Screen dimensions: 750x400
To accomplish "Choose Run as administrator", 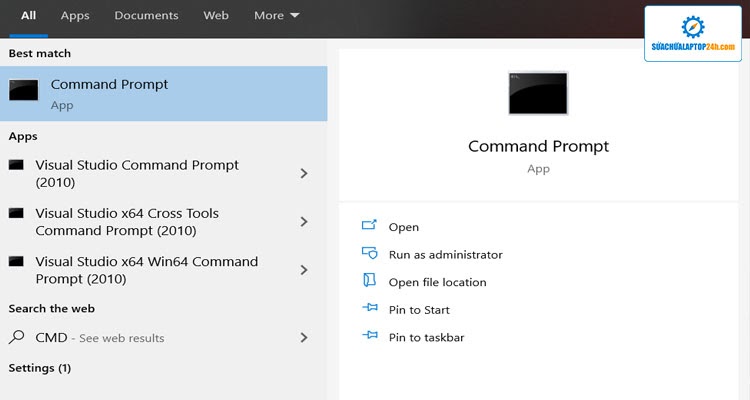I will (x=446, y=255).
